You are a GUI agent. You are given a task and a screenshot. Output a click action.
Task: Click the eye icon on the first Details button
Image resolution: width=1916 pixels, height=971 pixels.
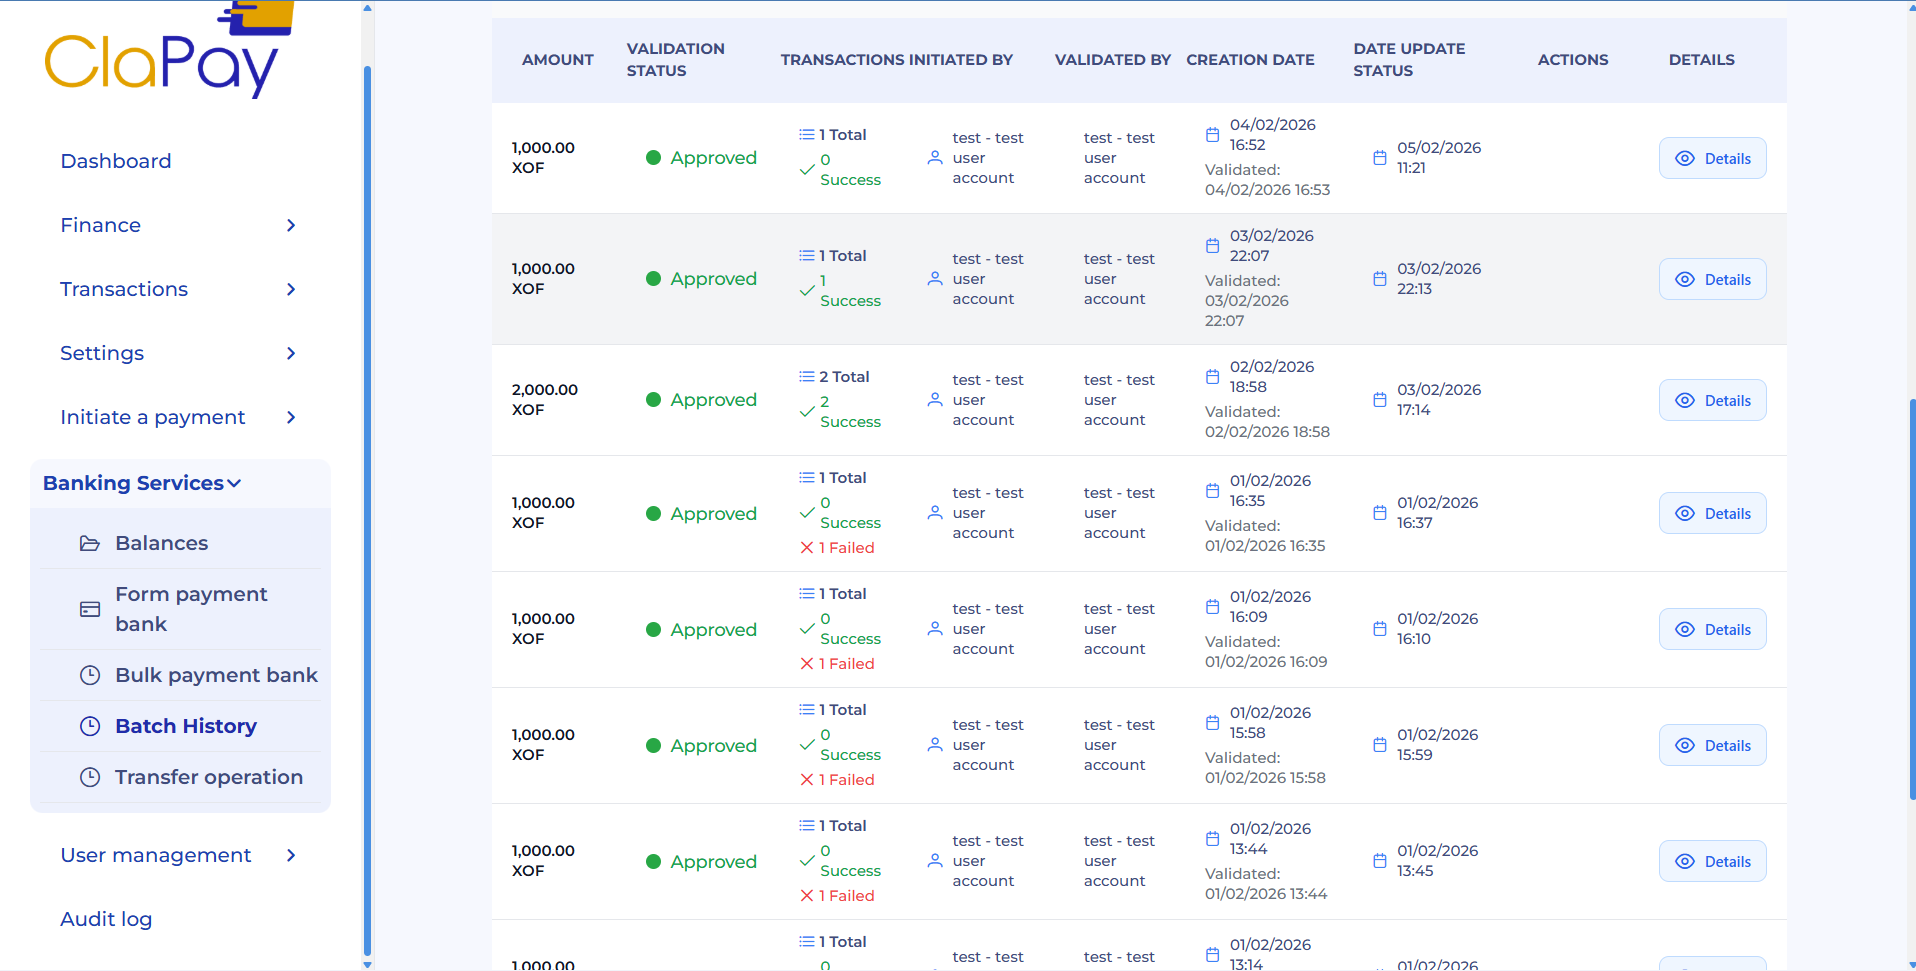1685,158
